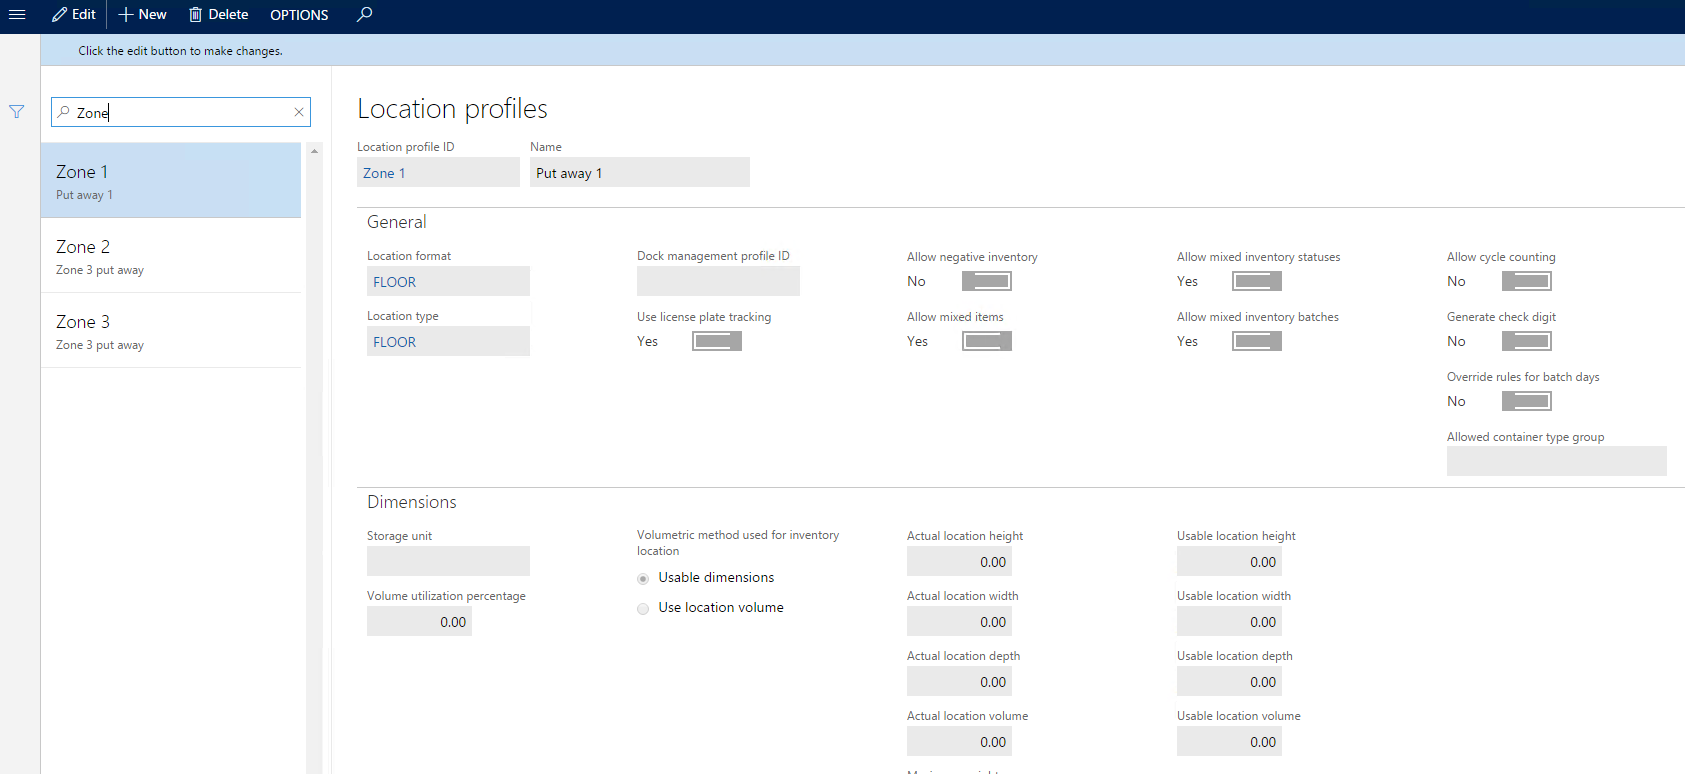Toggle Allow cycle counting switch
Image resolution: width=1685 pixels, height=774 pixels.
pyautogui.click(x=1526, y=281)
